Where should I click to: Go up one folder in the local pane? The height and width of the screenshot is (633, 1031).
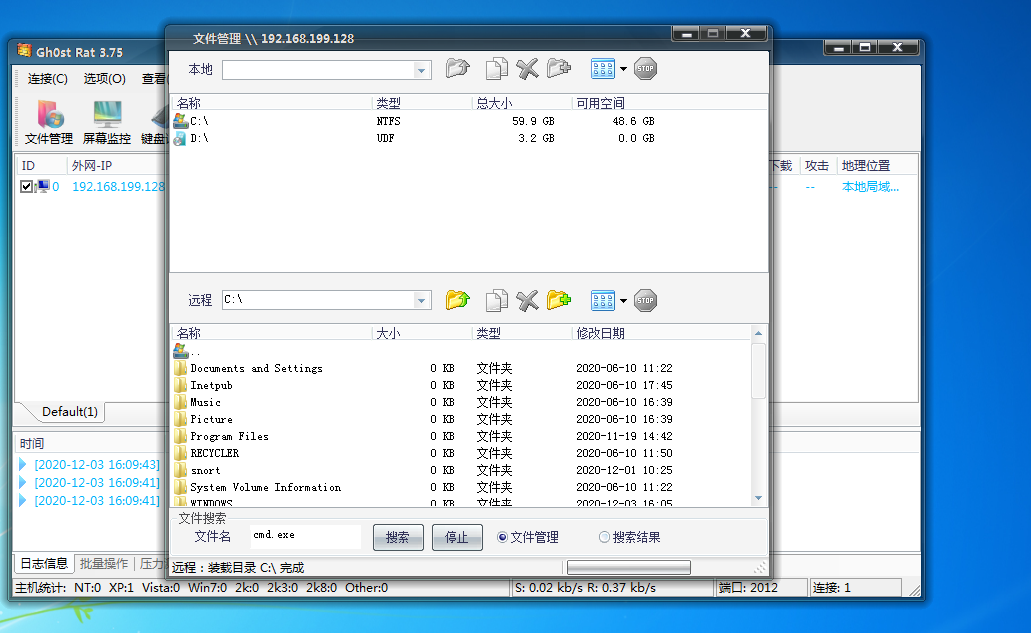tap(458, 68)
